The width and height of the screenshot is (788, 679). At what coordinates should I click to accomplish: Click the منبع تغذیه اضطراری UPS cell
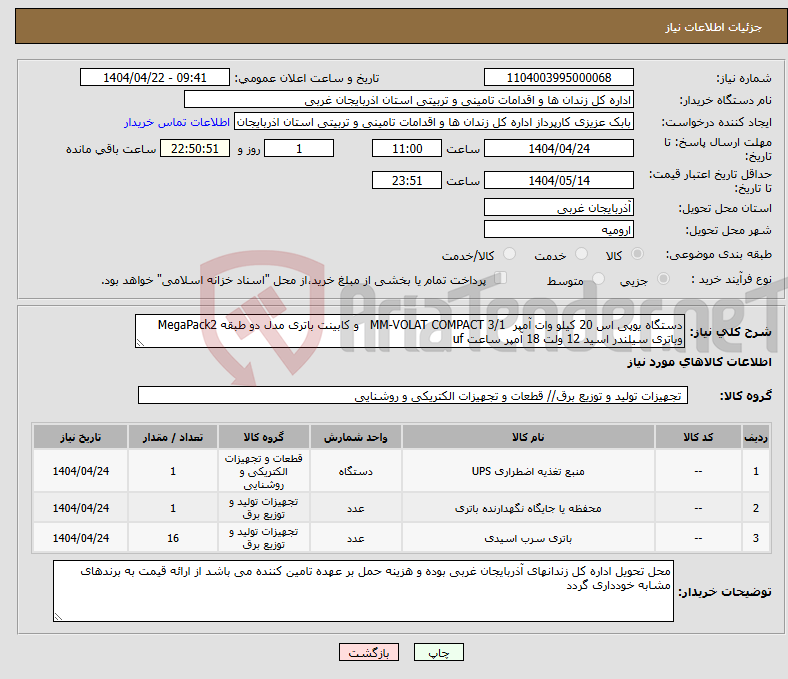click(528, 471)
